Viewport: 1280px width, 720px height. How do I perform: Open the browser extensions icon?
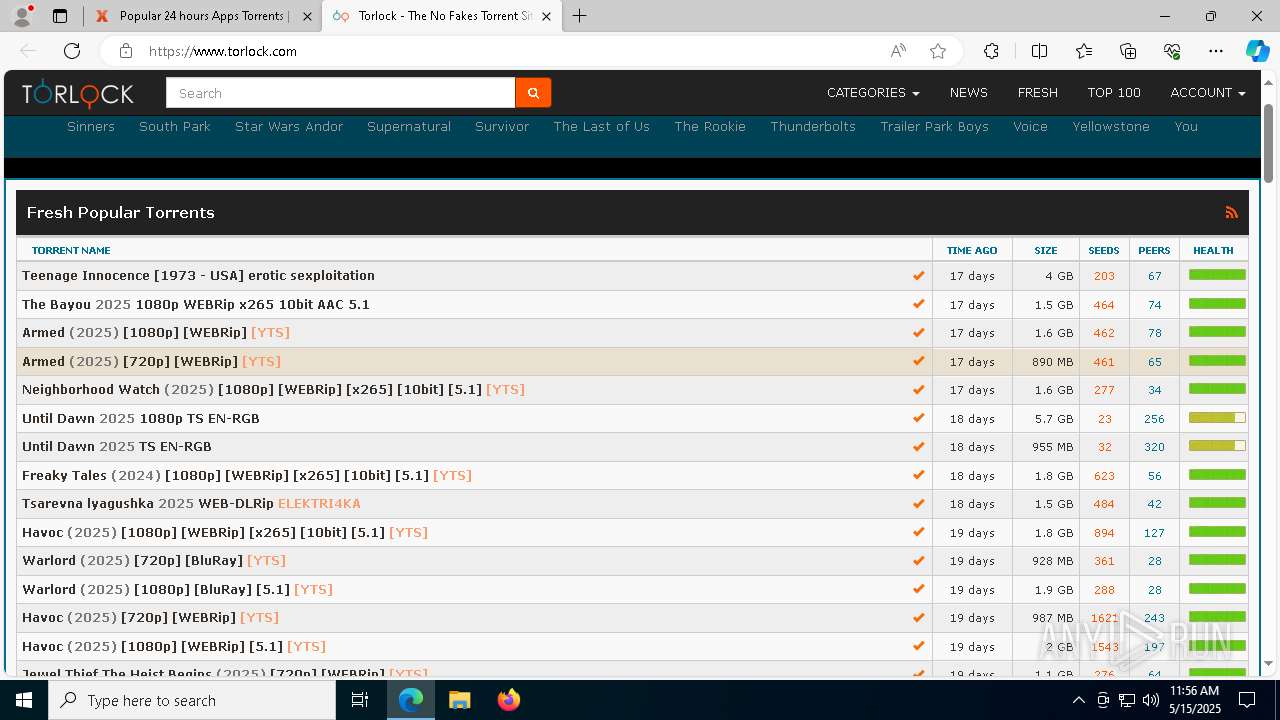pyautogui.click(x=991, y=51)
